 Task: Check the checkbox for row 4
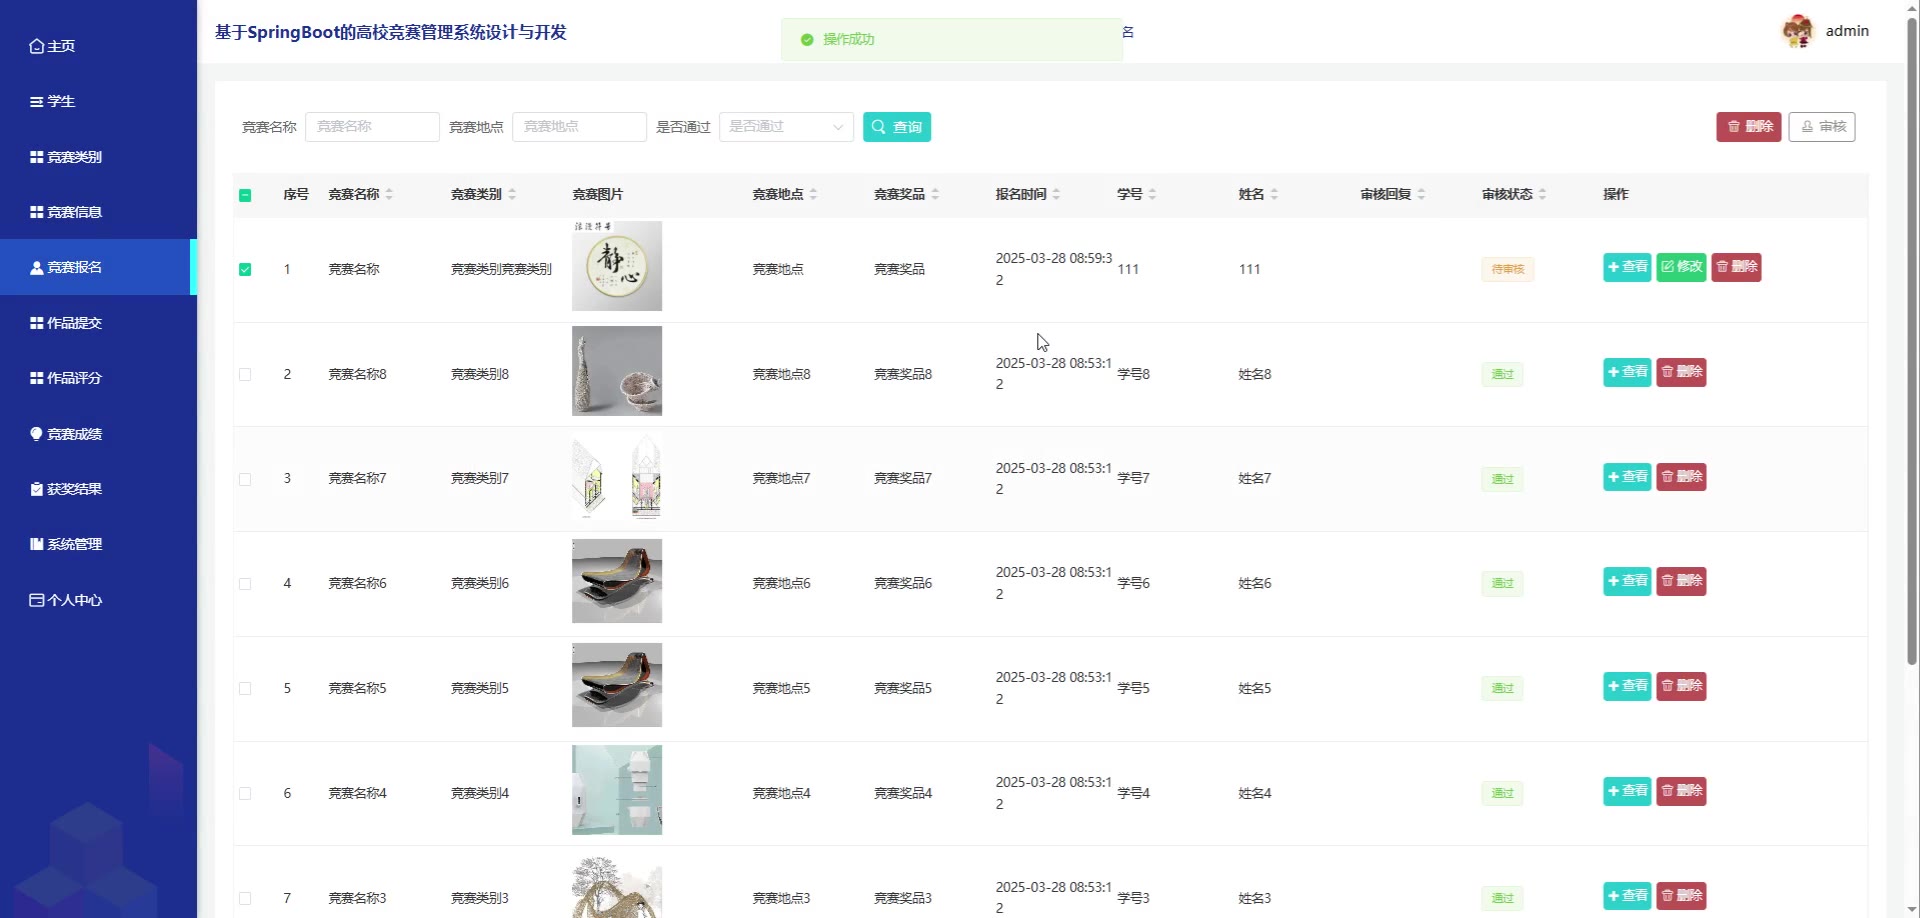pos(245,584)
